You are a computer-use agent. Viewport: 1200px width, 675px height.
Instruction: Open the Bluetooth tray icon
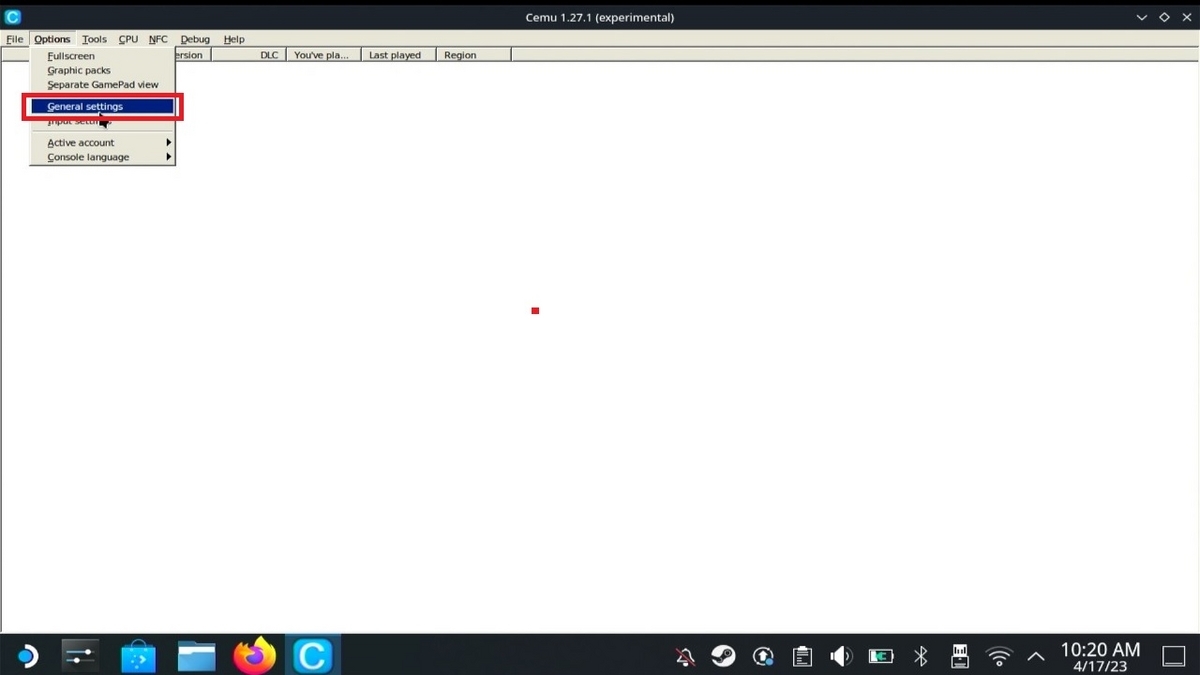pos(921,657)
